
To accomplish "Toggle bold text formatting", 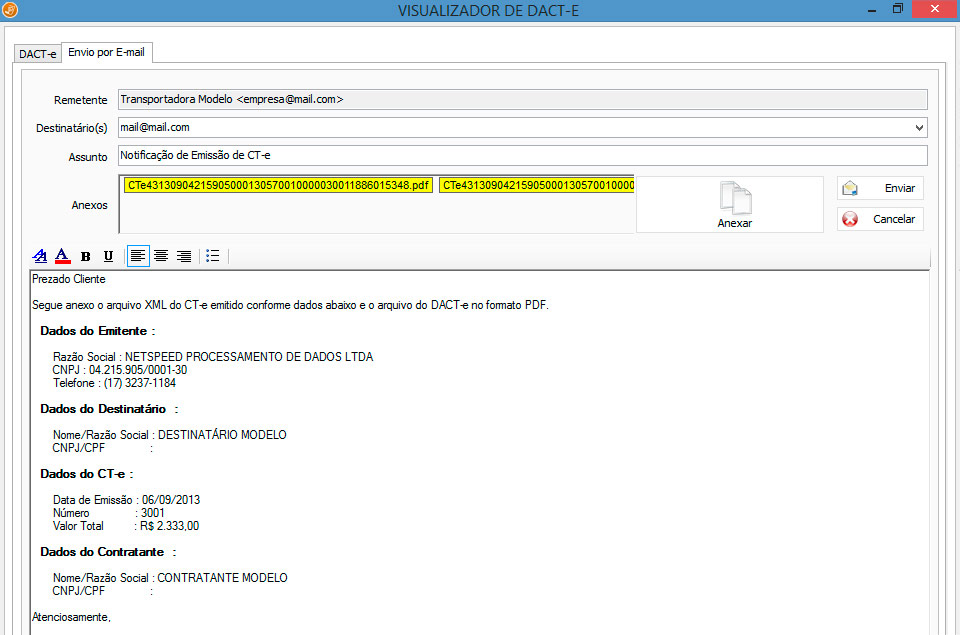I will pos(86,257).
